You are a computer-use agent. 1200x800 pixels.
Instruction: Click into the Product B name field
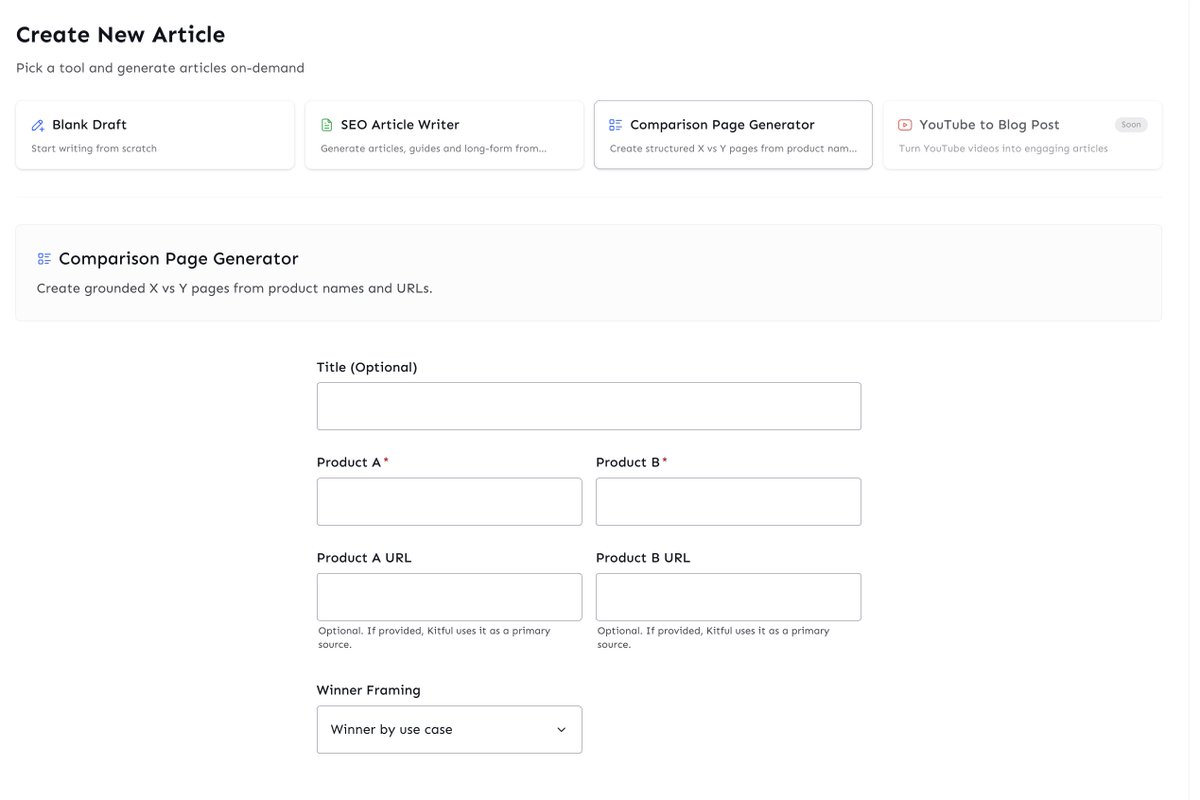[x=728, y=501]
